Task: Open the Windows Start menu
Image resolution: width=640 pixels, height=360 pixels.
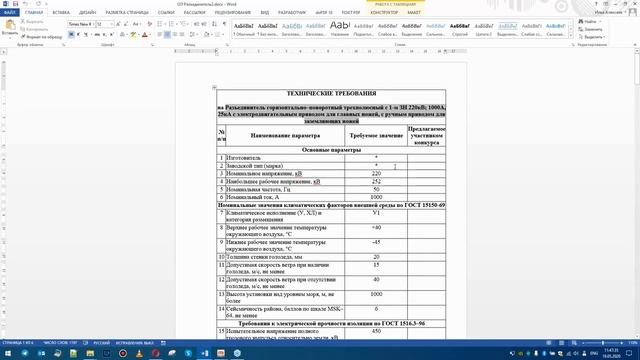Action: pos(7,353)
